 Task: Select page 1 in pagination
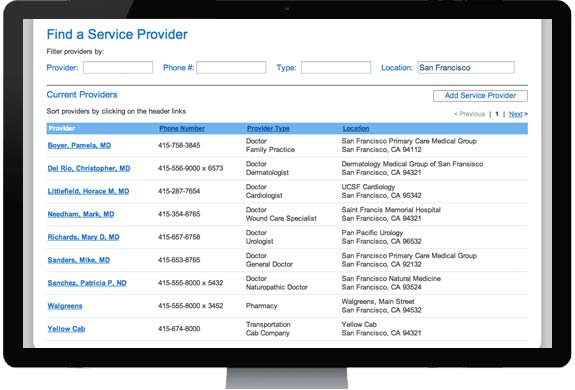pyautogui.click(x=497, y=114)
